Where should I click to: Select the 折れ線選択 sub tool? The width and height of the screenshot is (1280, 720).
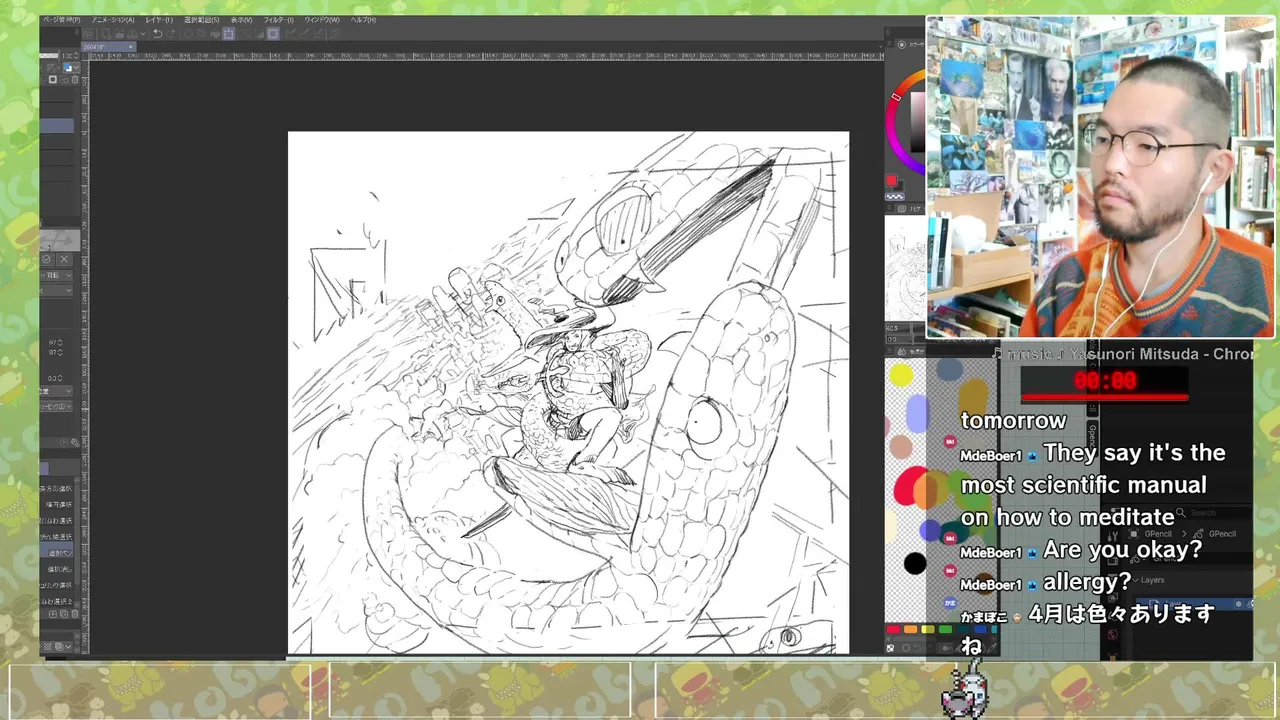point(57,537)
